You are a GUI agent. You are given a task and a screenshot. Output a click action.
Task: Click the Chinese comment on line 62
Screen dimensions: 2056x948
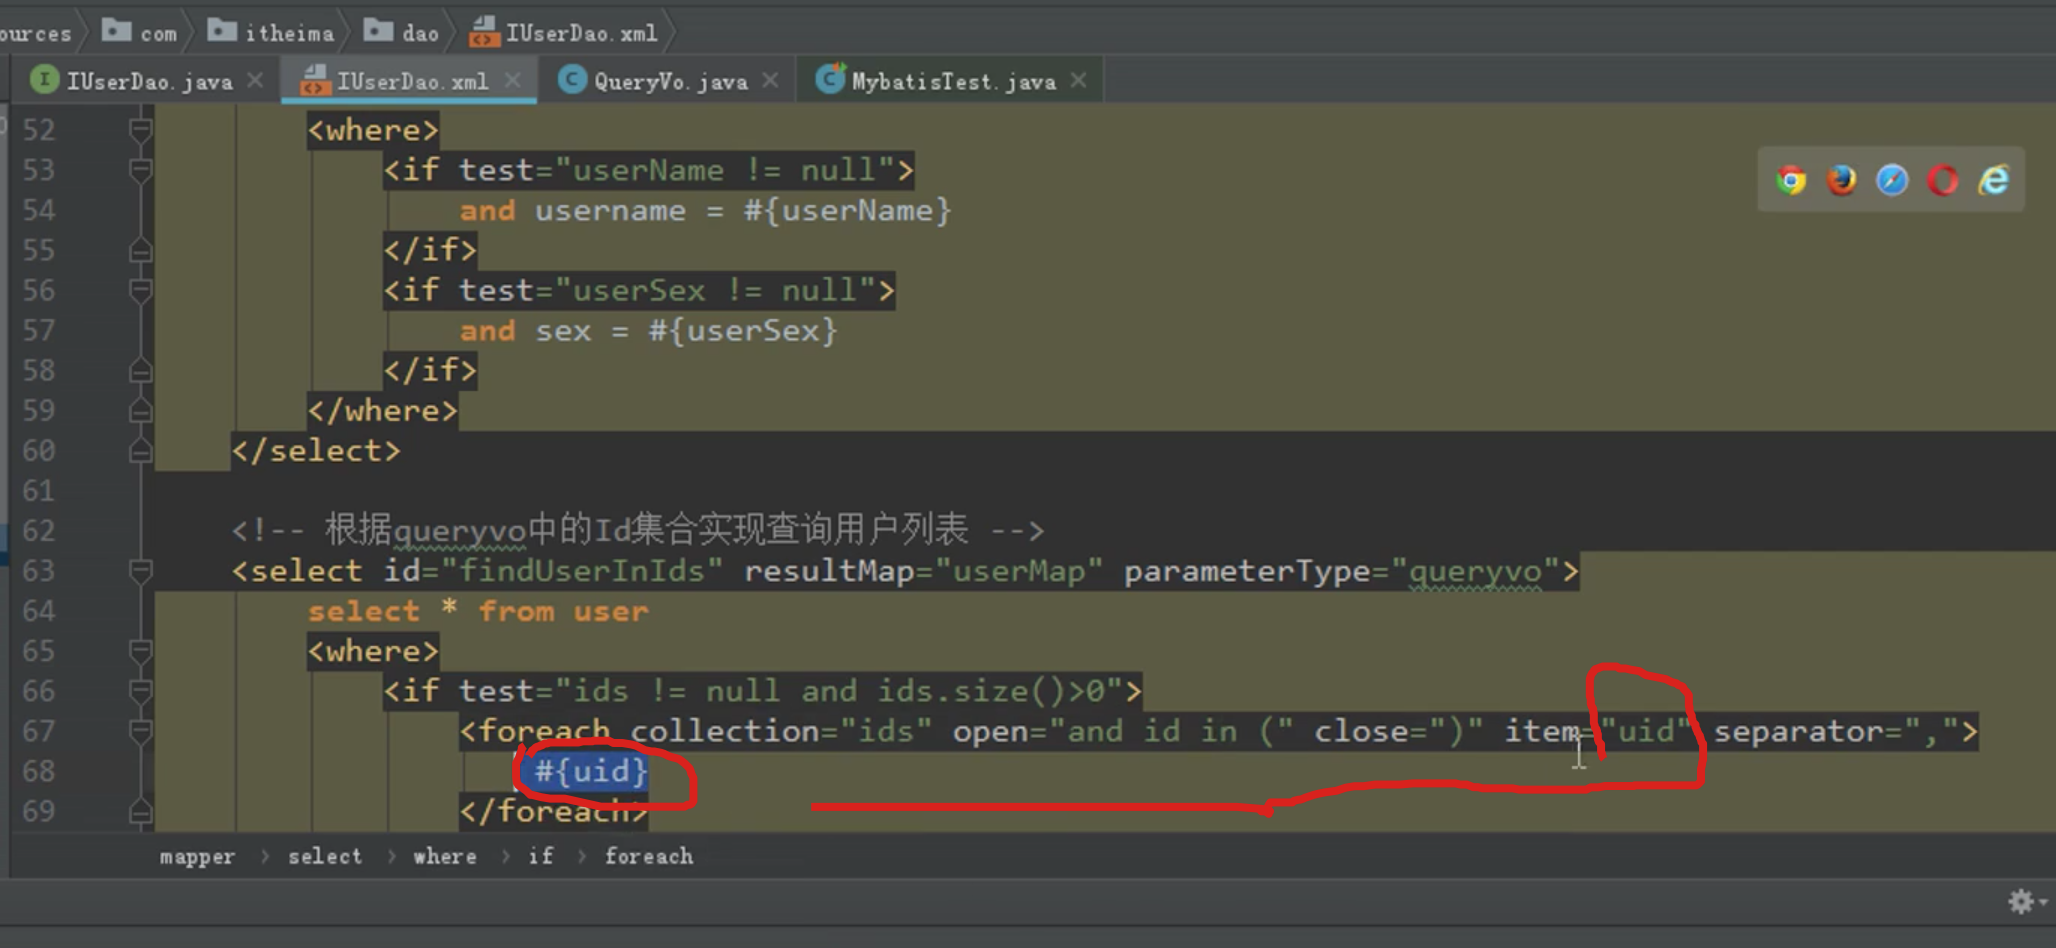pyautogui.click(x=638, y=530)
